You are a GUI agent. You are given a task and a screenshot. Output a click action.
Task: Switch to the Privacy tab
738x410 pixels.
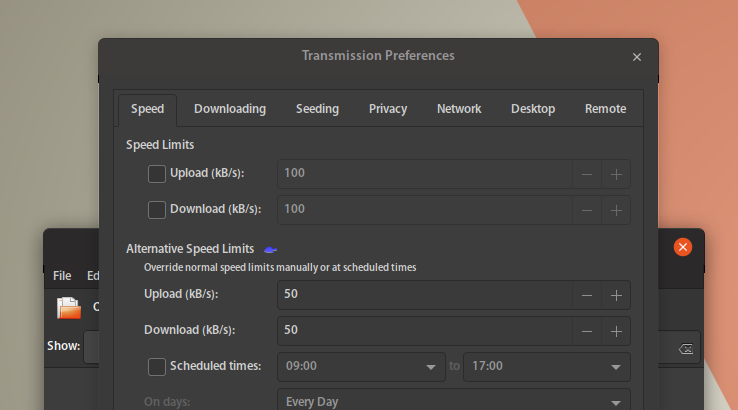388,109
